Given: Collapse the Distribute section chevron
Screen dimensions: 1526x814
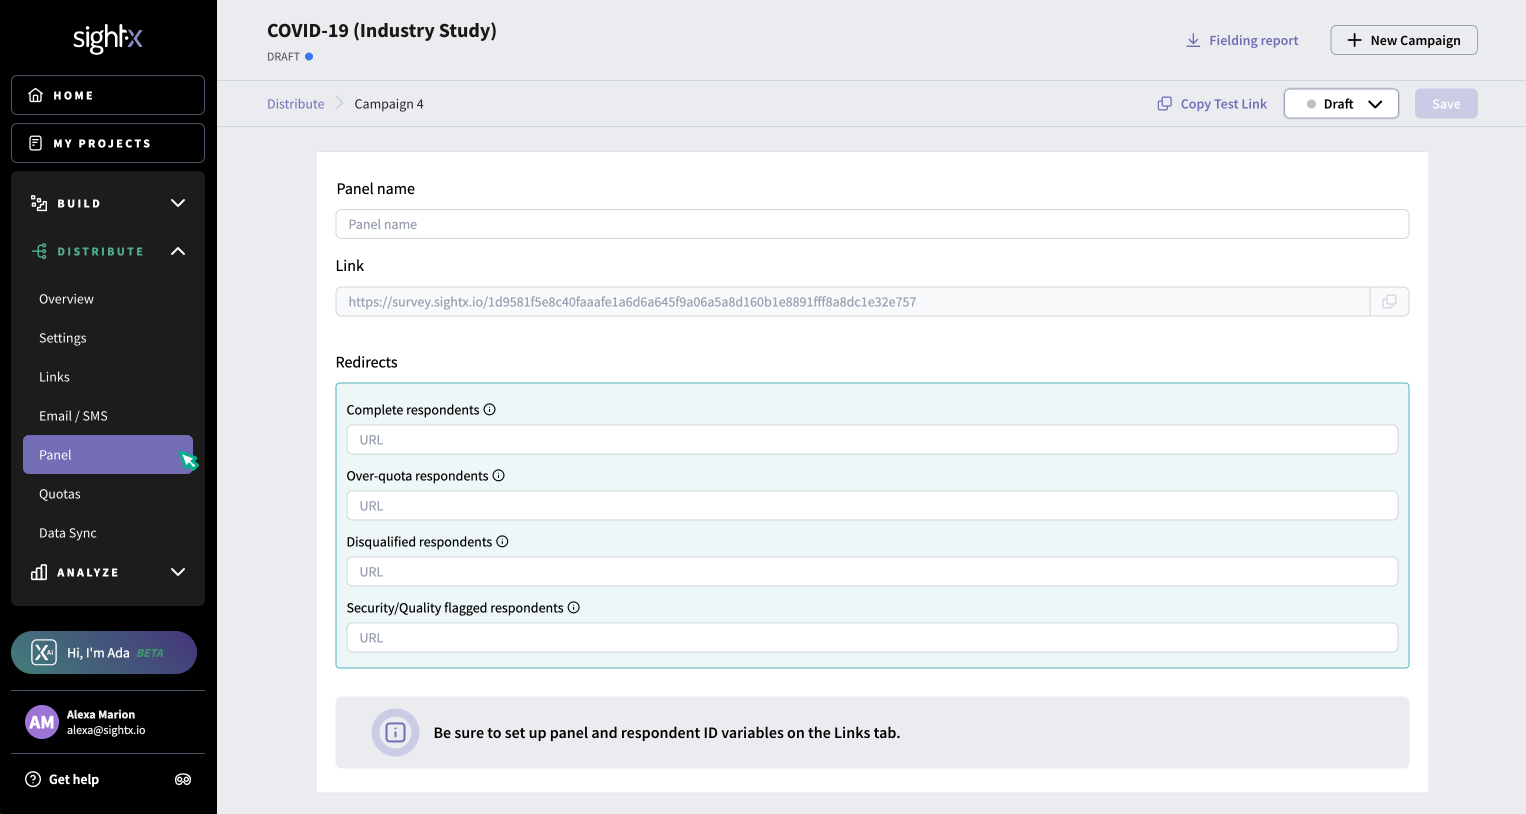Looking at the screenshot, I should 178,251.
